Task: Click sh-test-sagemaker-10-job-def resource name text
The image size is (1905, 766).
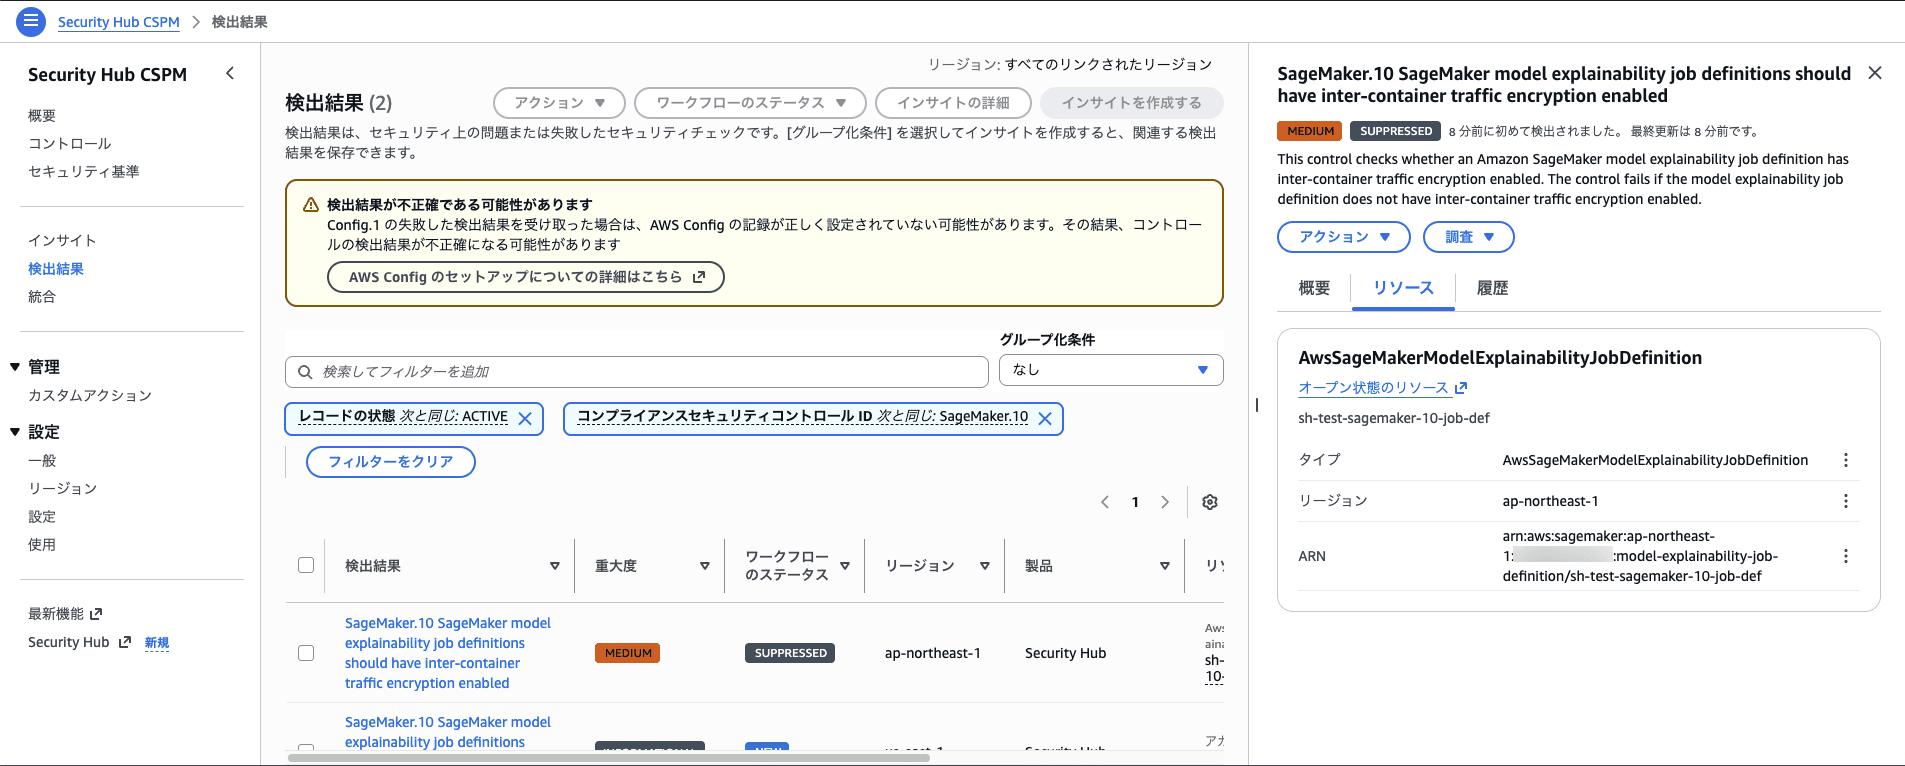Action: click(x=1394, y=418)
